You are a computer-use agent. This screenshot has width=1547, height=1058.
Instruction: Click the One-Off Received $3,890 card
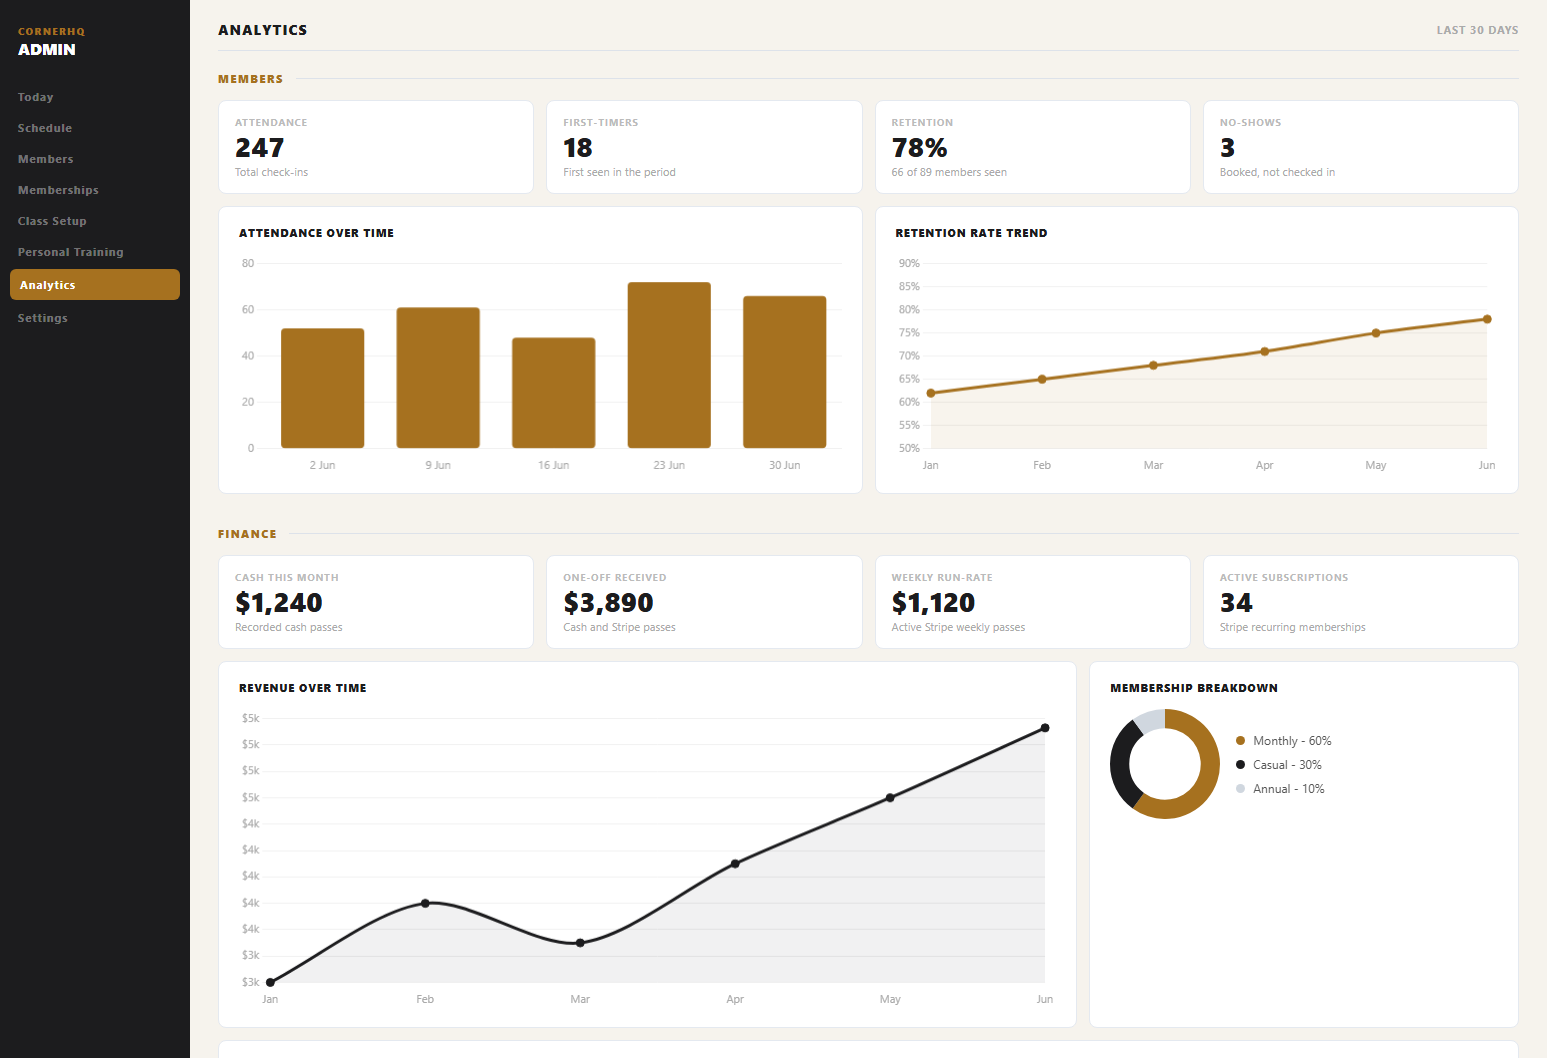[704, 602]
